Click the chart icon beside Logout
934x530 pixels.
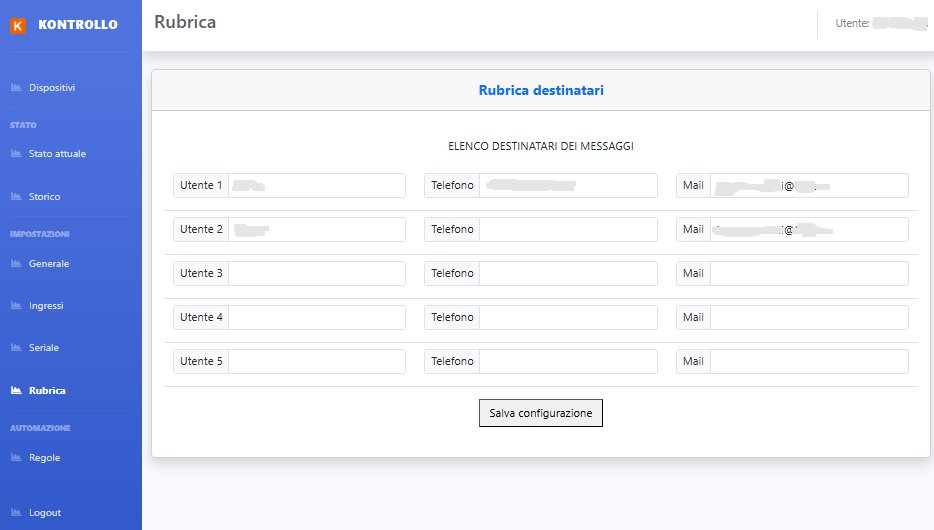(16, 512)
